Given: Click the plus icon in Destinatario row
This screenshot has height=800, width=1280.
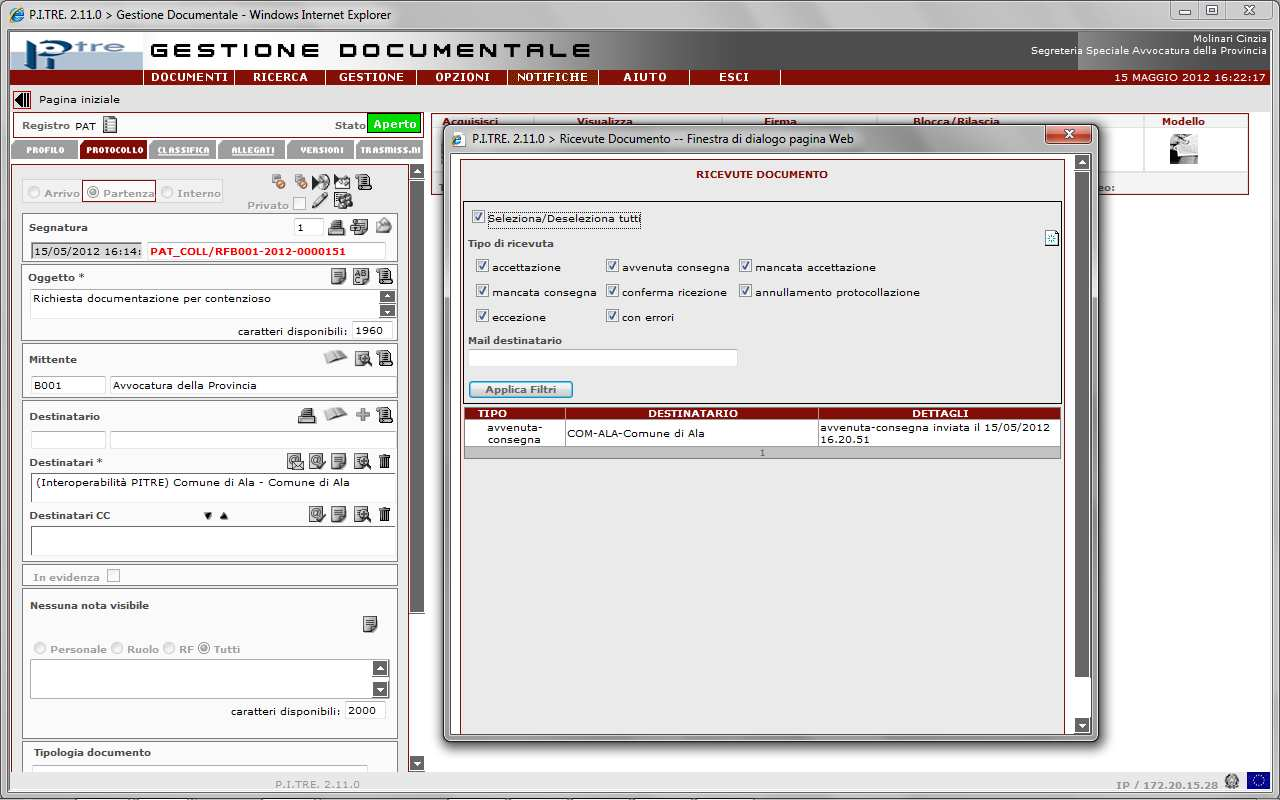Looking at the screenshot, I should coord(363,415).
